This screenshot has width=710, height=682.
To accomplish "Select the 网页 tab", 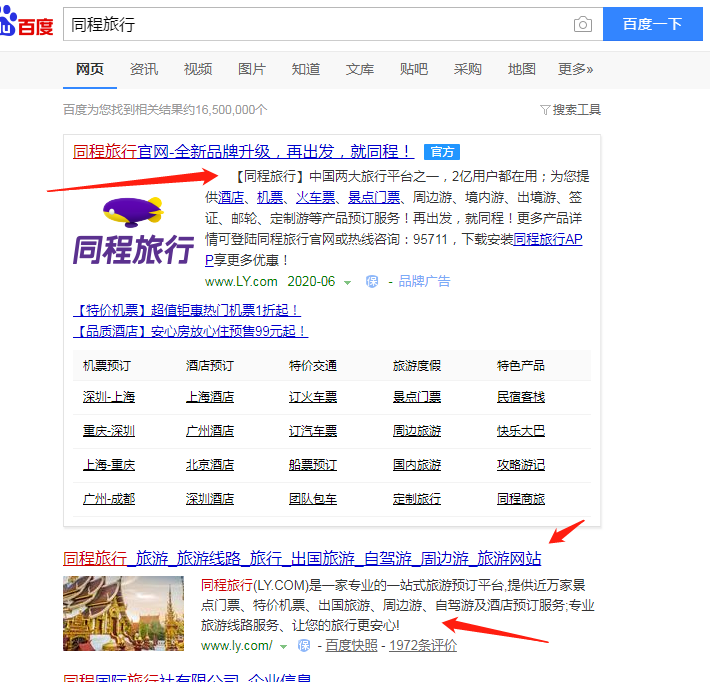I will [x=90, y=69].
